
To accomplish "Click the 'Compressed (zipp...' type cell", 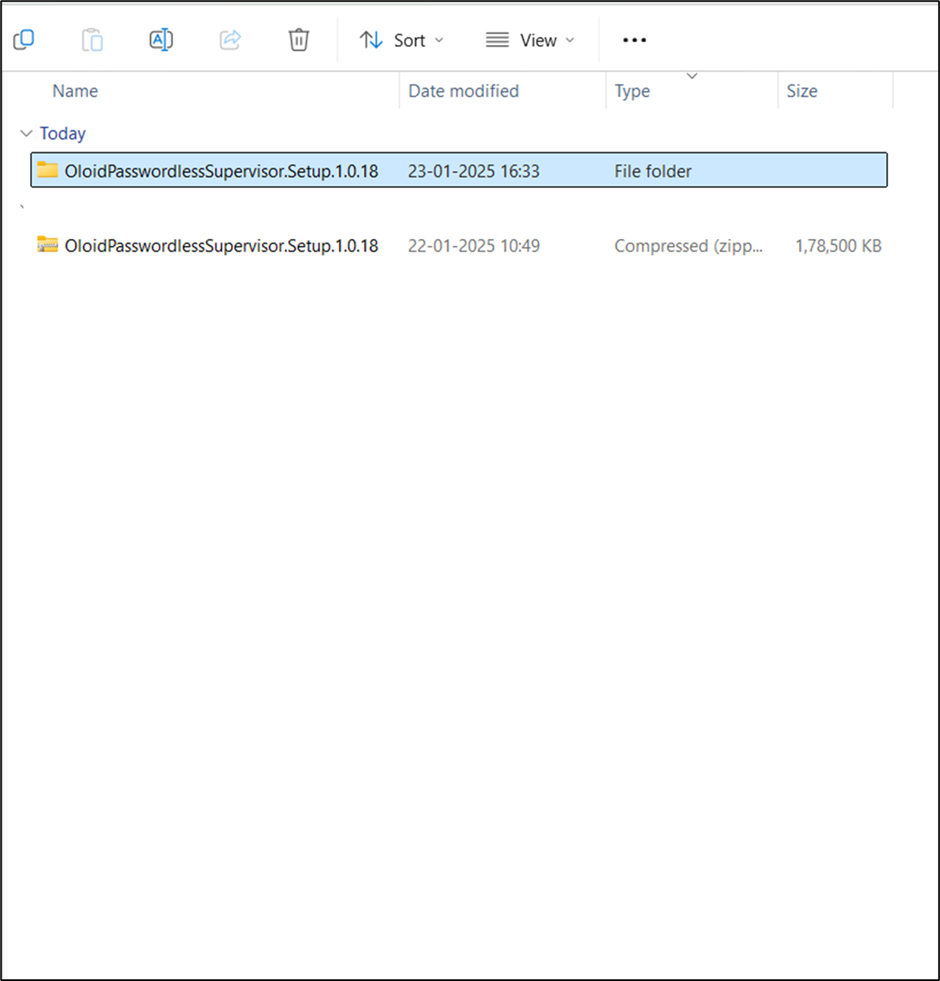I will coord(688,245).
